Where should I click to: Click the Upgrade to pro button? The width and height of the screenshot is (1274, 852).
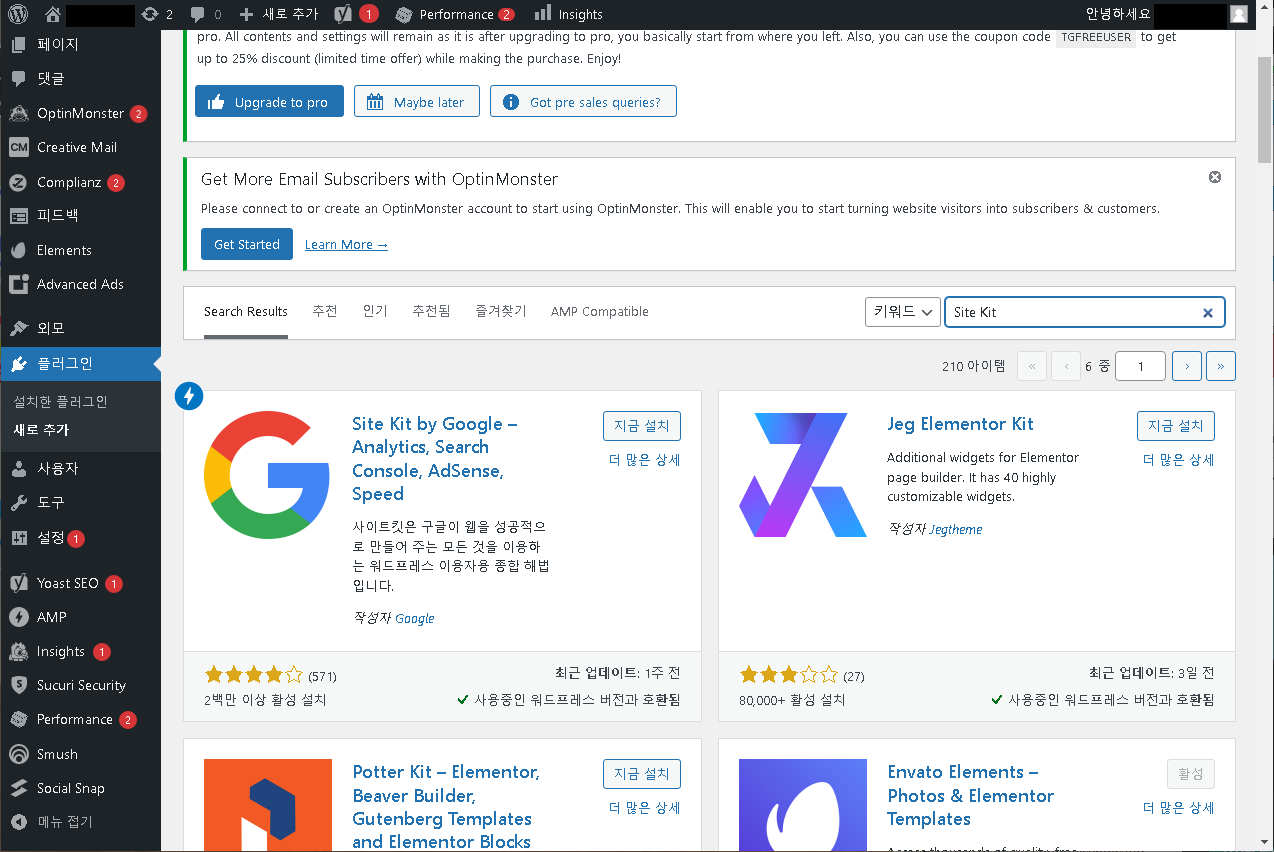(x=269, y=102)
